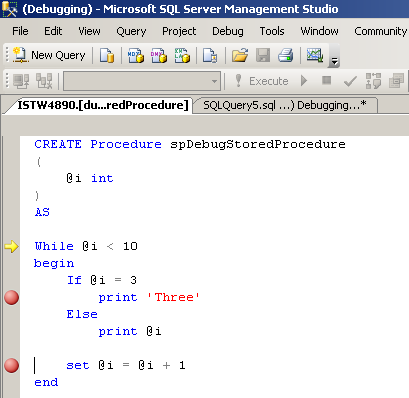
Task: Click the Parse checkmark icon
Action: pos(350,81)
